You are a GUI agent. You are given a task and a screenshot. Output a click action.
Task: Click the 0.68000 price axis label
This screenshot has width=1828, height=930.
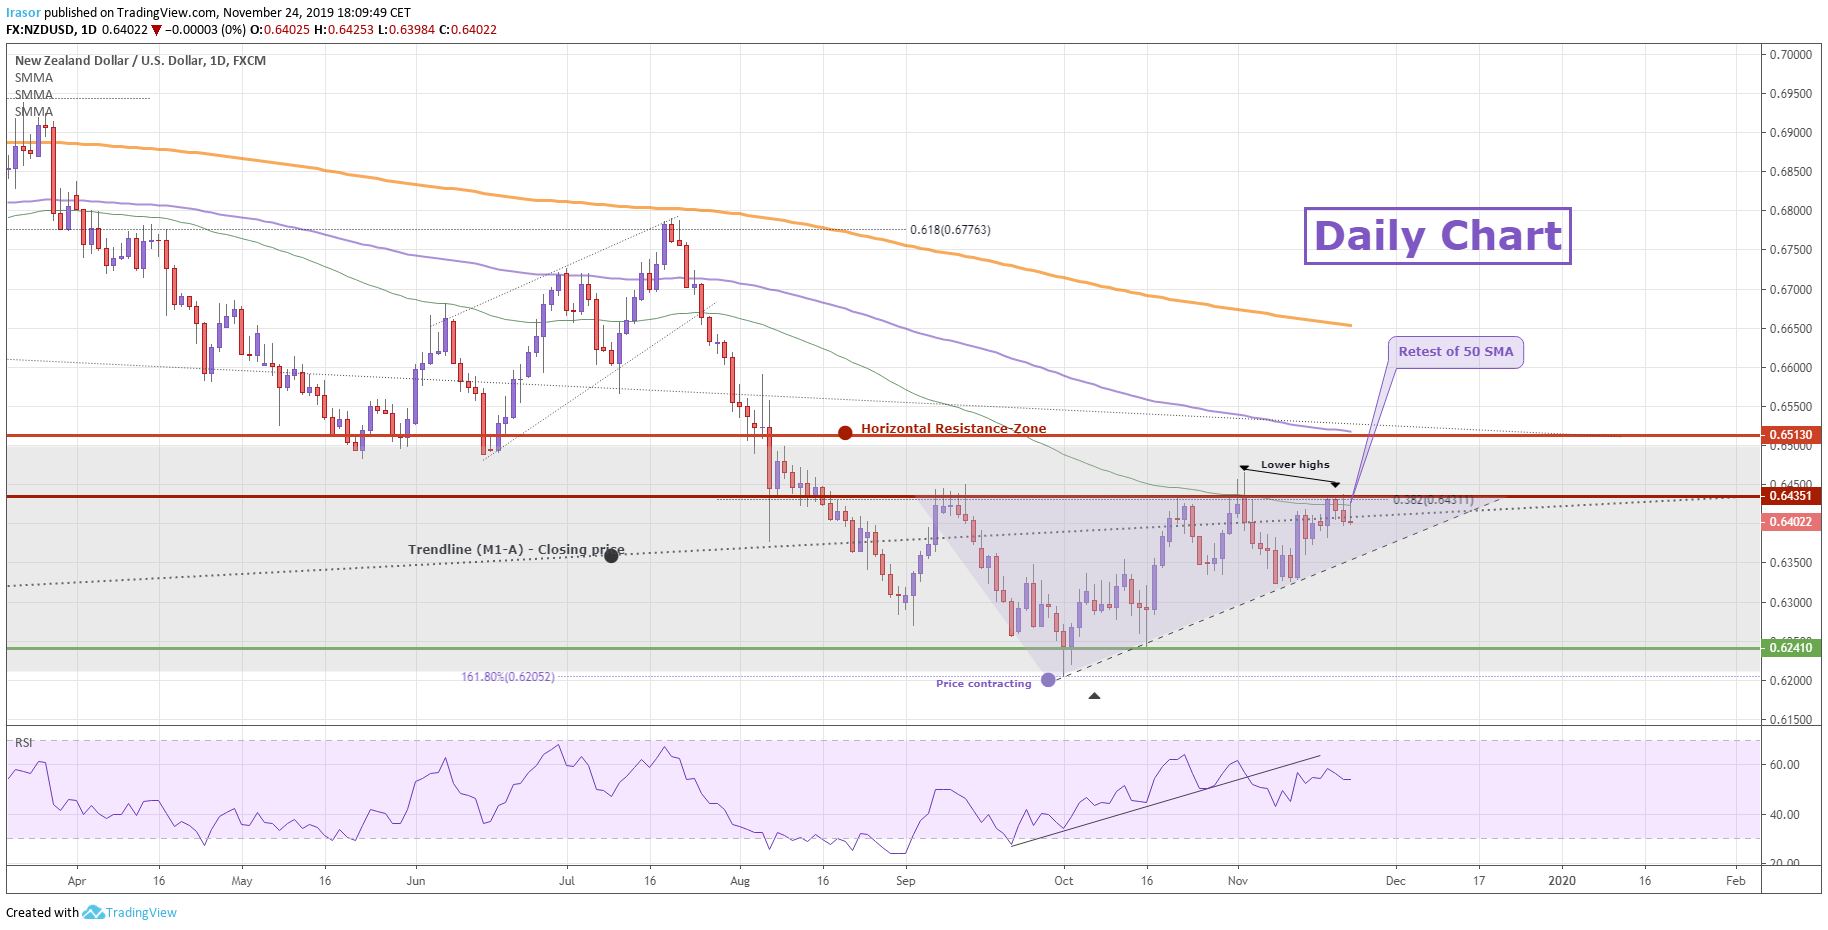[x=1790, y=211]
